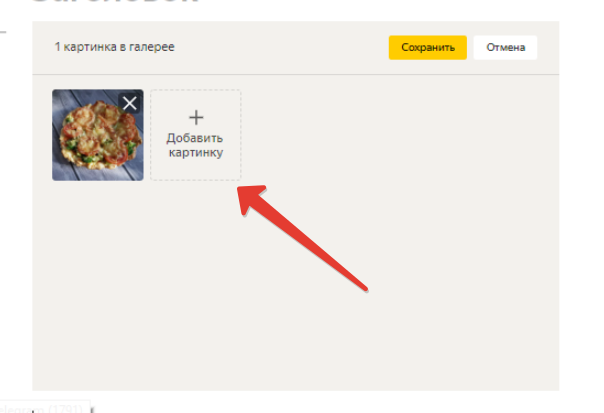Click the divider line under gallery header
This screenshot has width=604, height=413.
(x=295, y=74)
